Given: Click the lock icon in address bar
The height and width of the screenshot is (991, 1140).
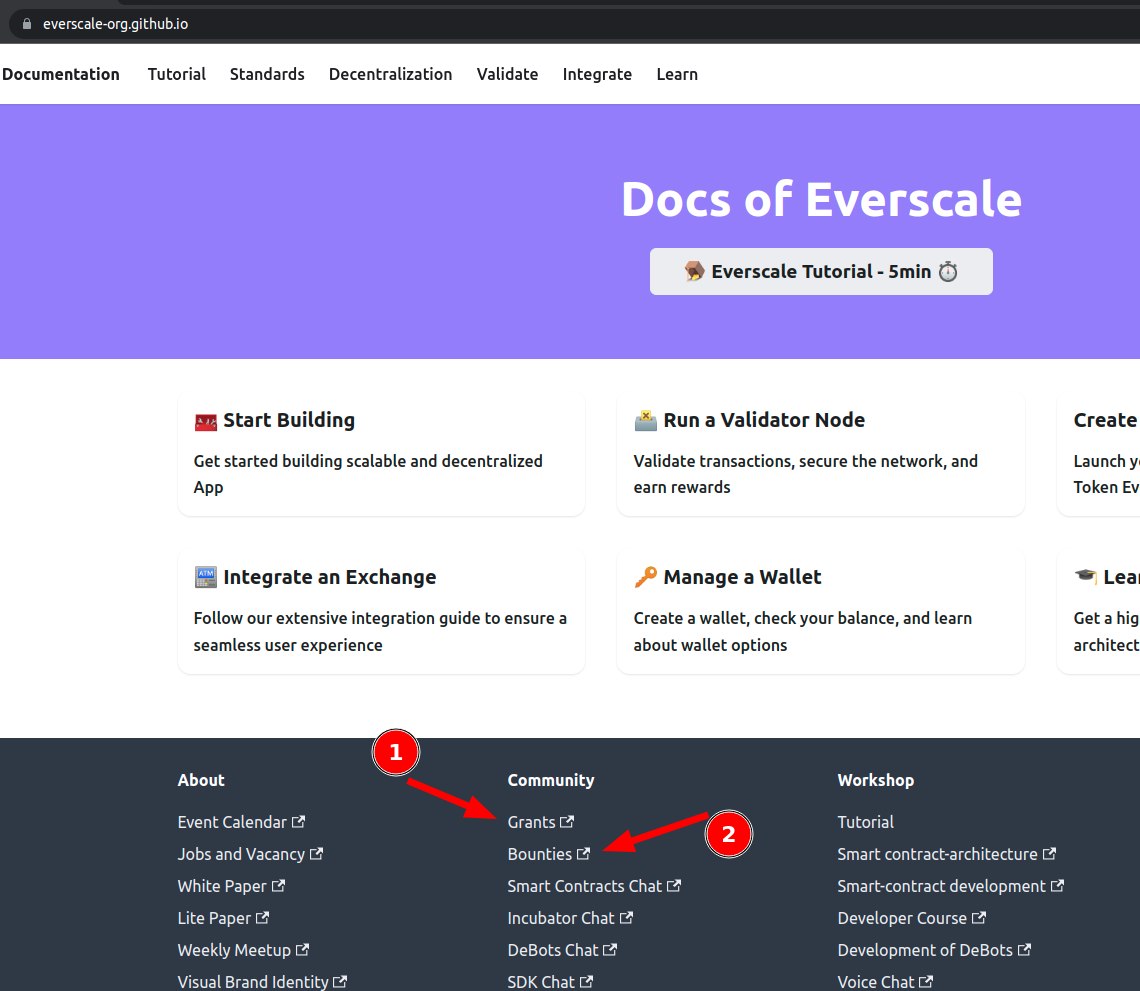Looking at the screenshot, I should tap(26, 24).
